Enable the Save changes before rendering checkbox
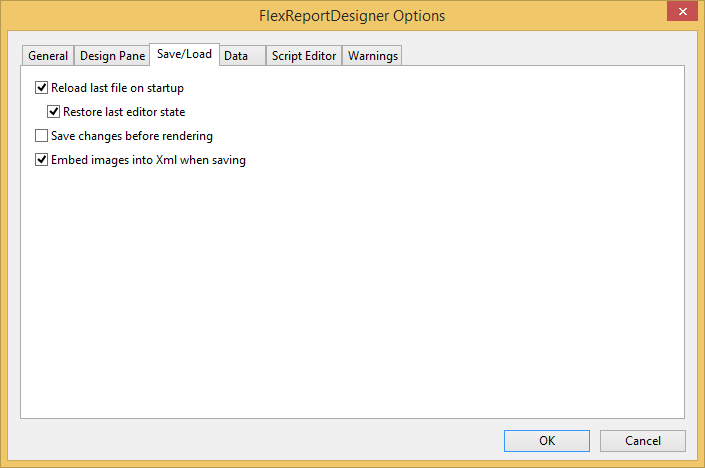Screen dimensions: 705x468 [x=42, y=136]
